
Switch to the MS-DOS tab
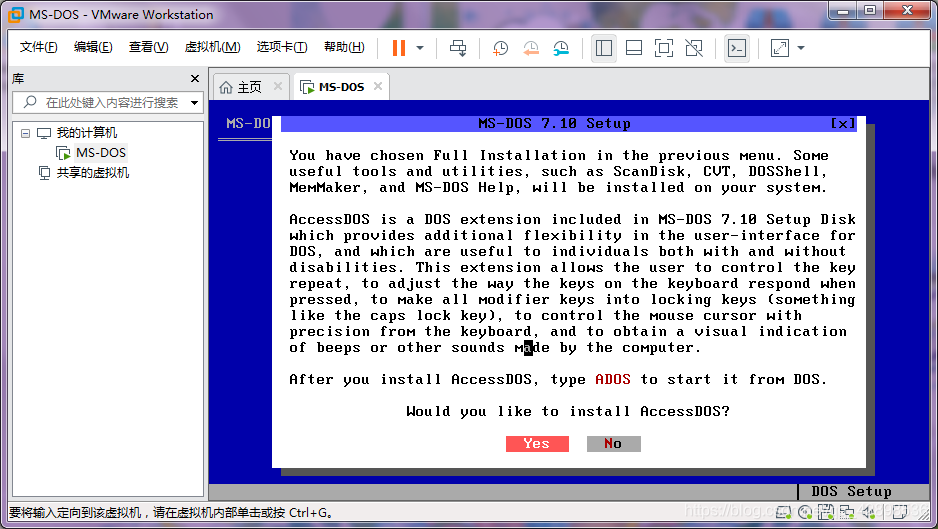(x=341, y=87)
